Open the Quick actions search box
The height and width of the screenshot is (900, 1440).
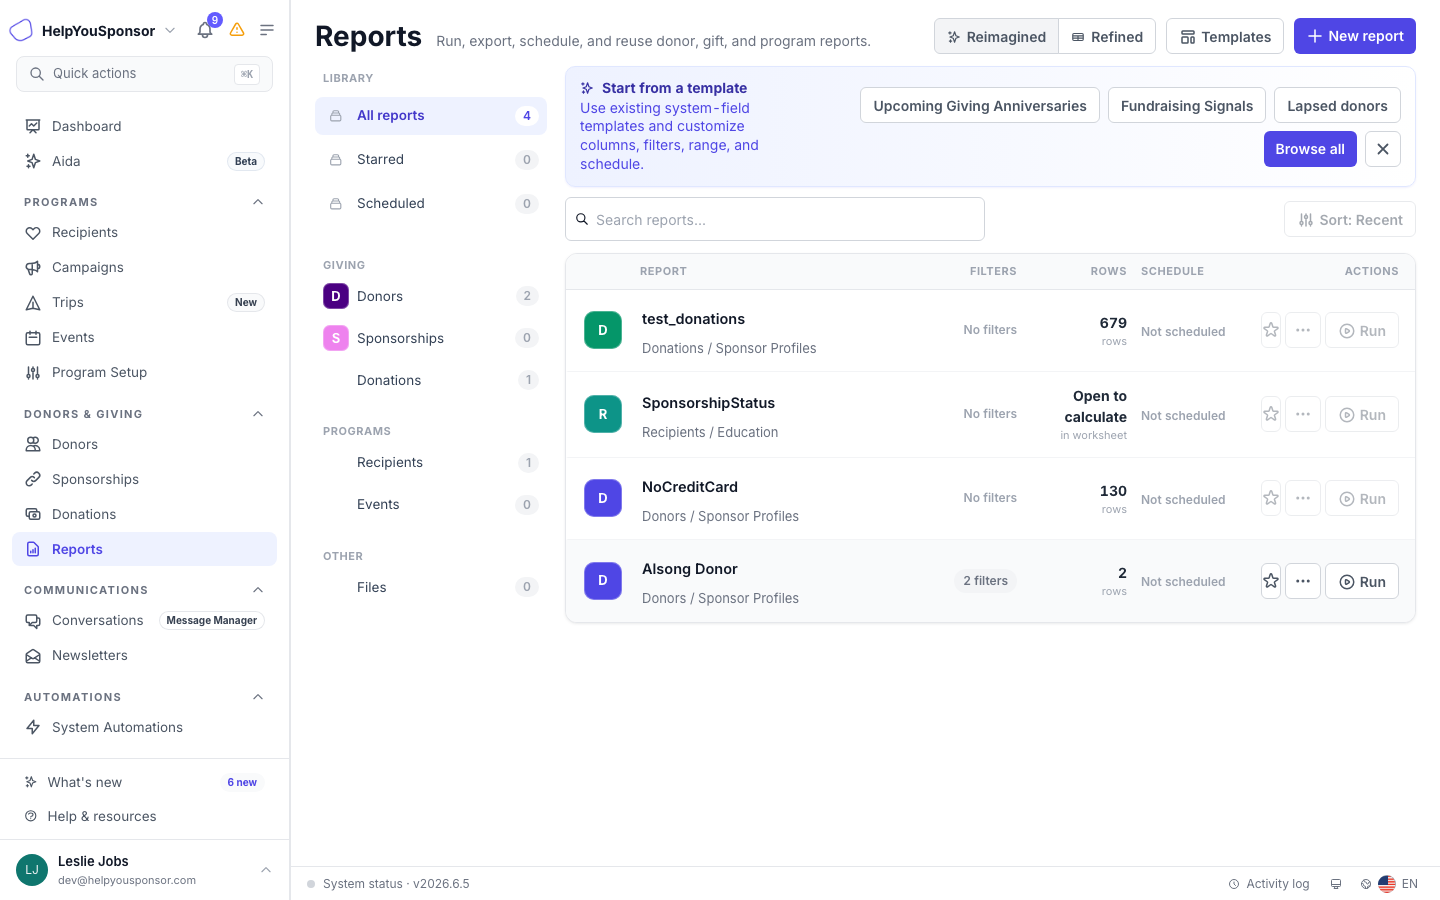[x=144, y=74]
